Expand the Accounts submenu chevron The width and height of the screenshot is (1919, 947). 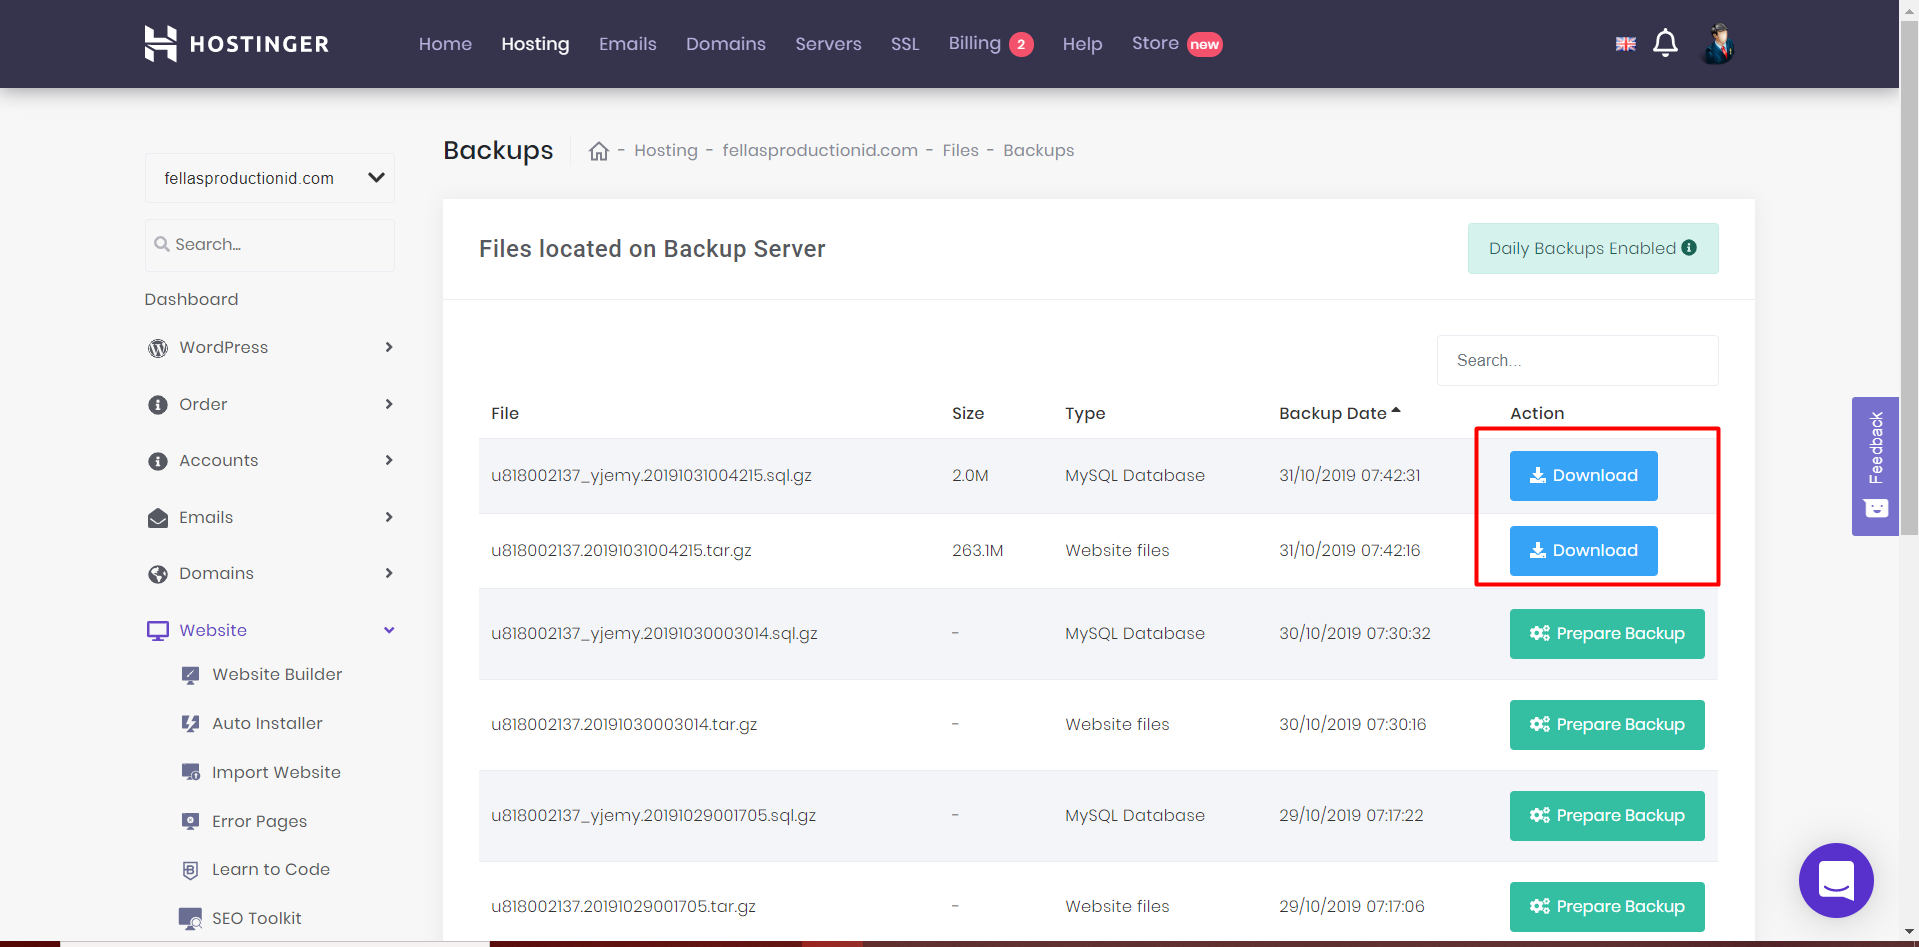(x=389, y=460)
